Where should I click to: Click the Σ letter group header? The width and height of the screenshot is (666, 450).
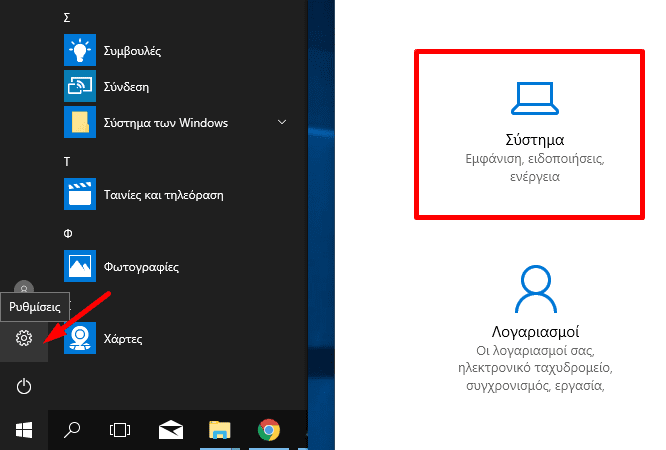pyautogui.click(x=66, y=17)
